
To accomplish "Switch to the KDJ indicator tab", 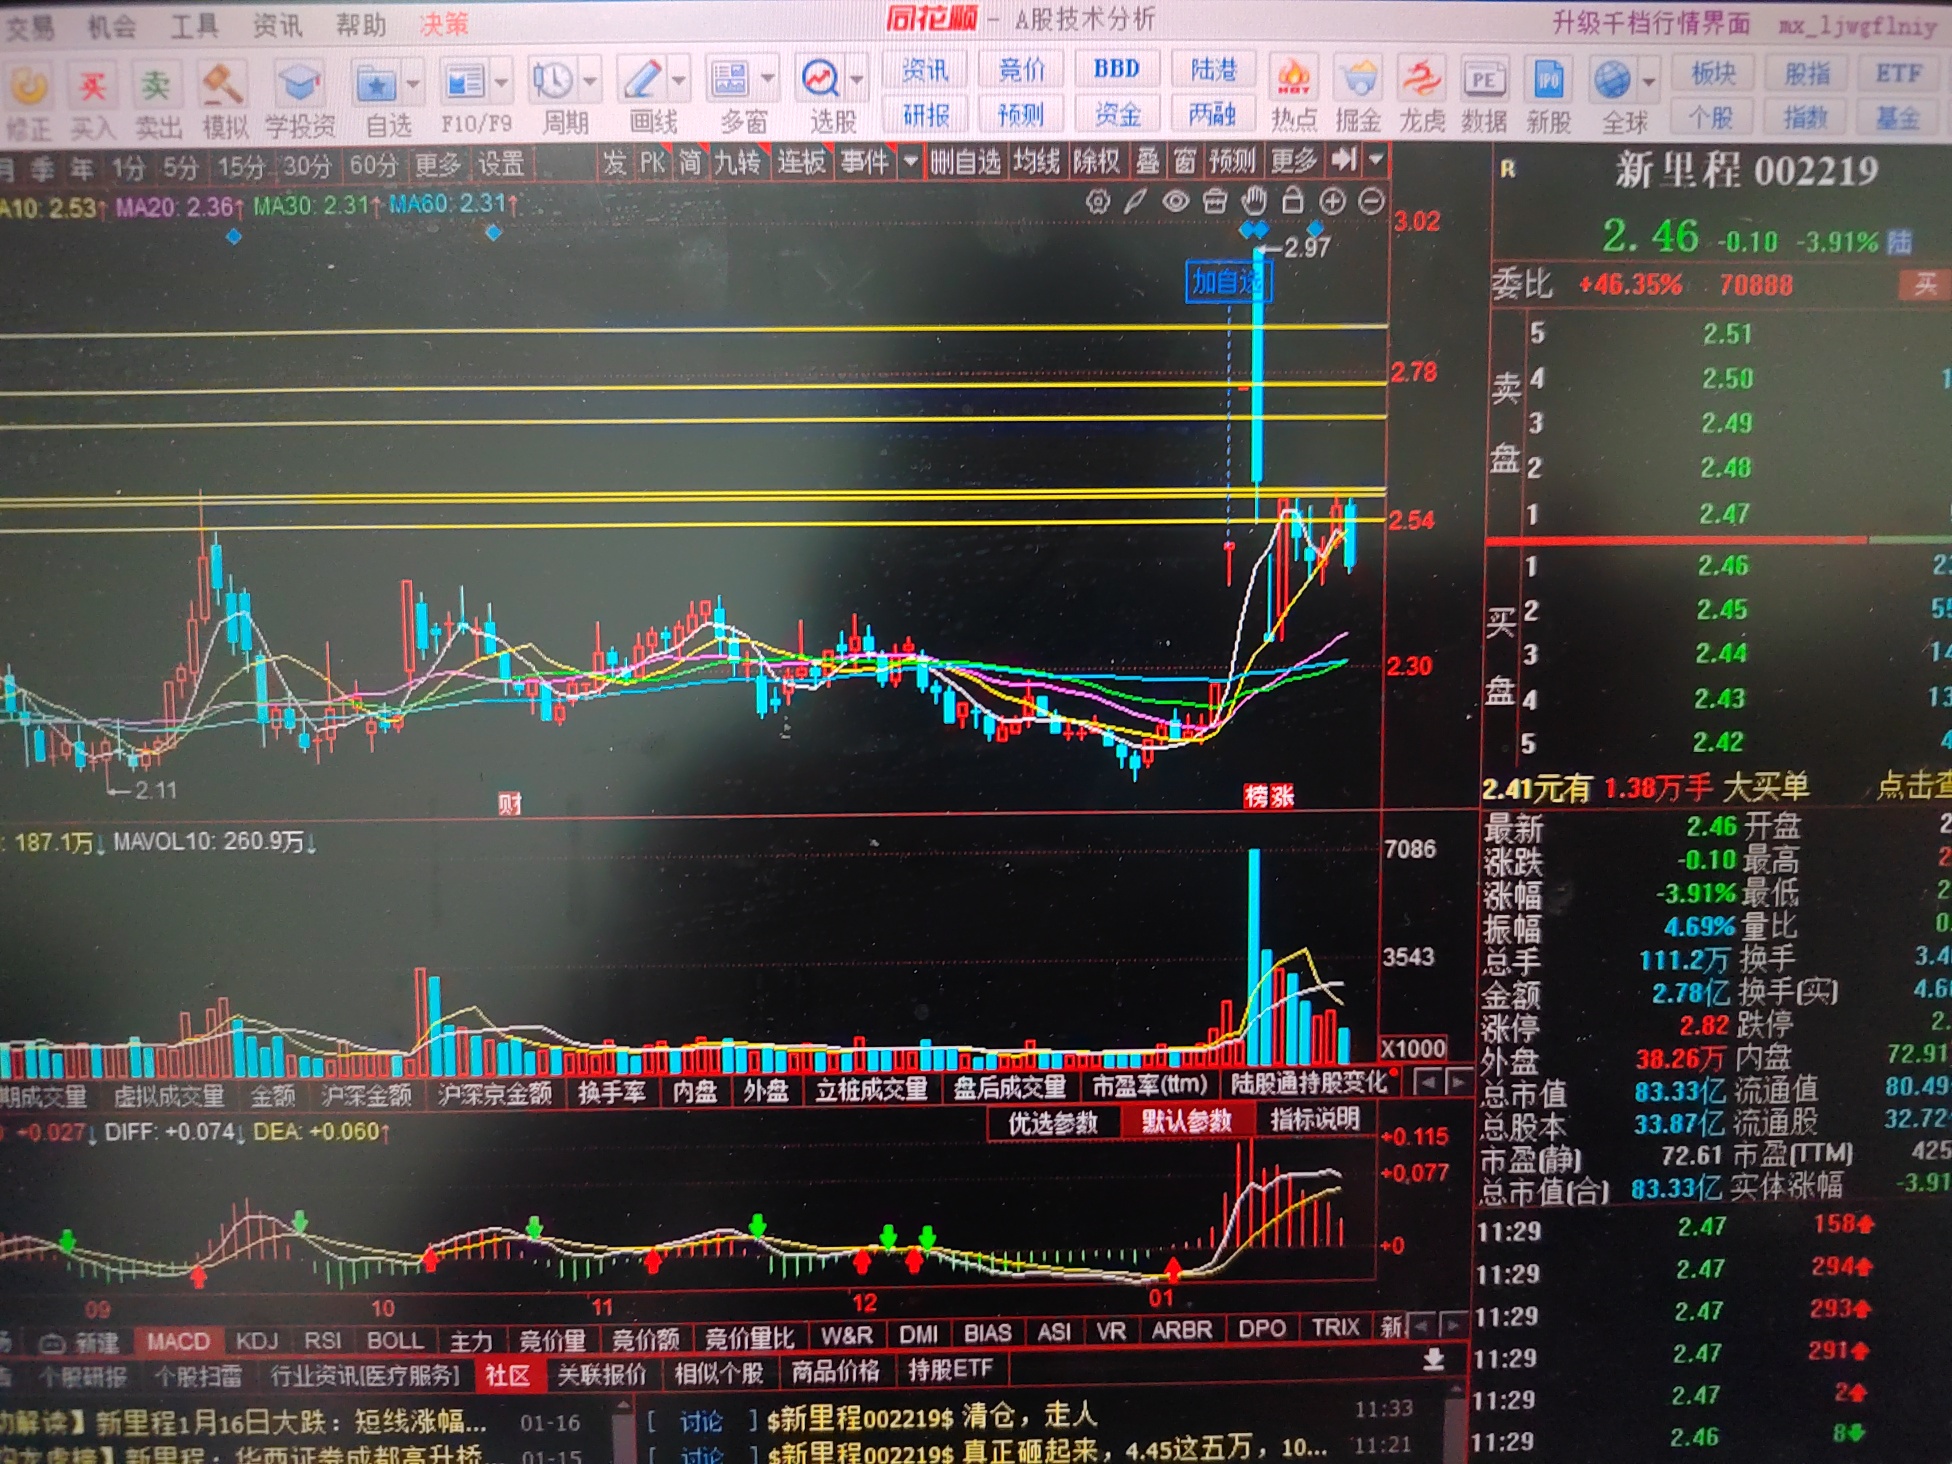I will coord(257,1341).
